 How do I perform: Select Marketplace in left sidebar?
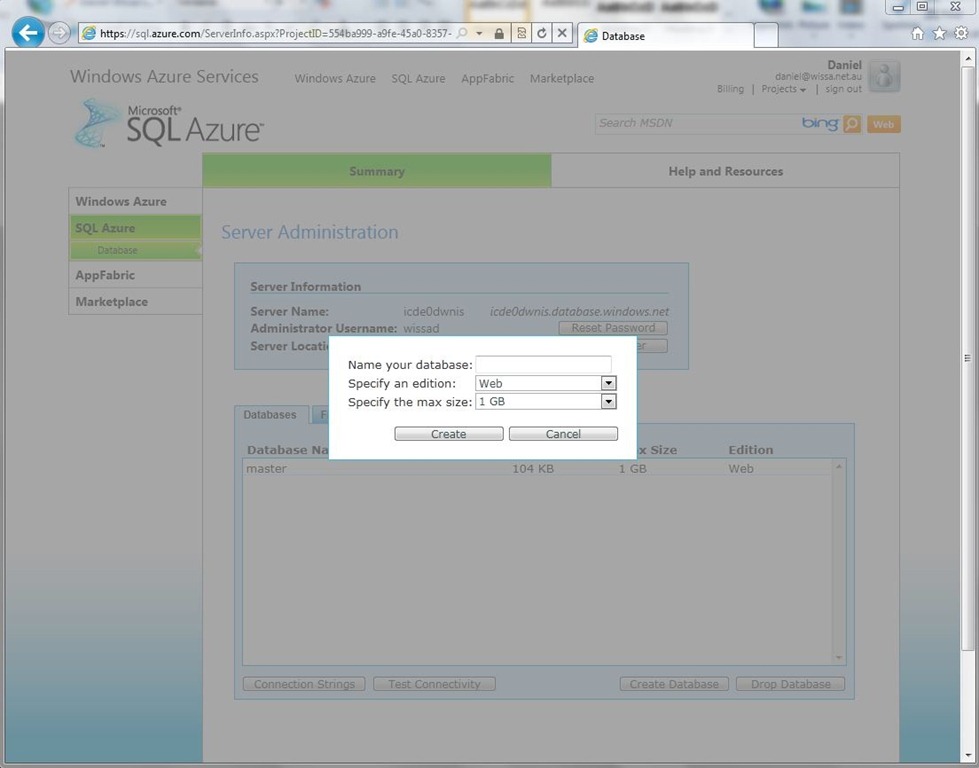pos(135,302)
